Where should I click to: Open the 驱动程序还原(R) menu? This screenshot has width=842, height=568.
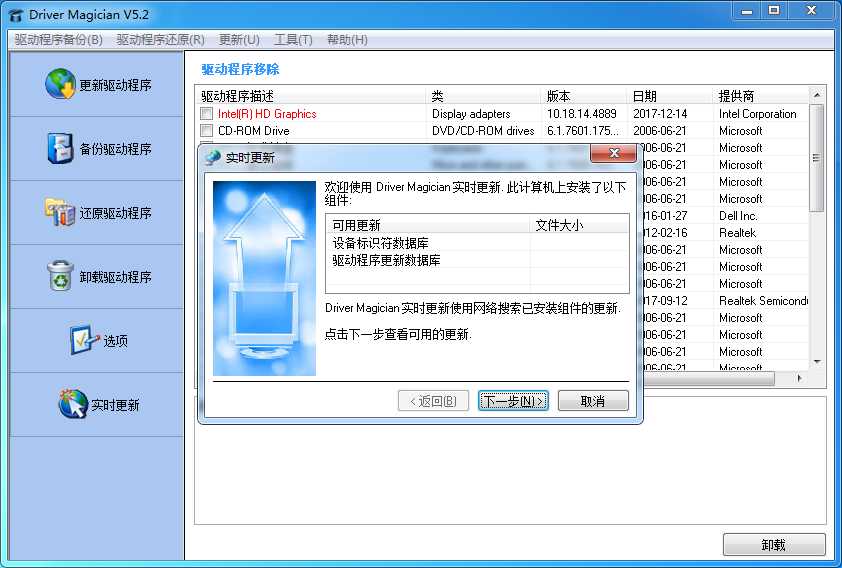point(161,40)
